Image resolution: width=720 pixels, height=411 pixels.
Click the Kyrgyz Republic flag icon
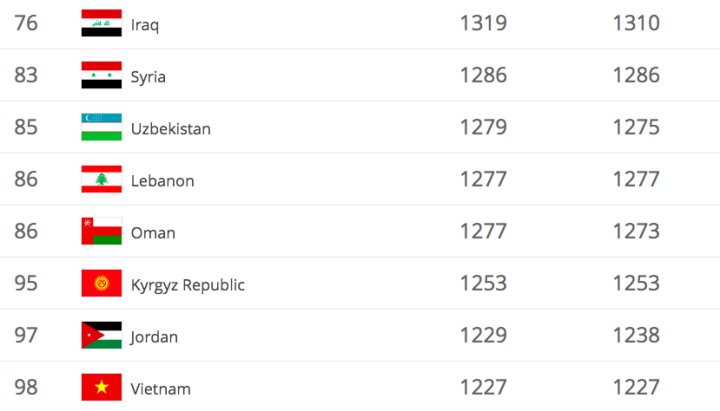point(101,284)
